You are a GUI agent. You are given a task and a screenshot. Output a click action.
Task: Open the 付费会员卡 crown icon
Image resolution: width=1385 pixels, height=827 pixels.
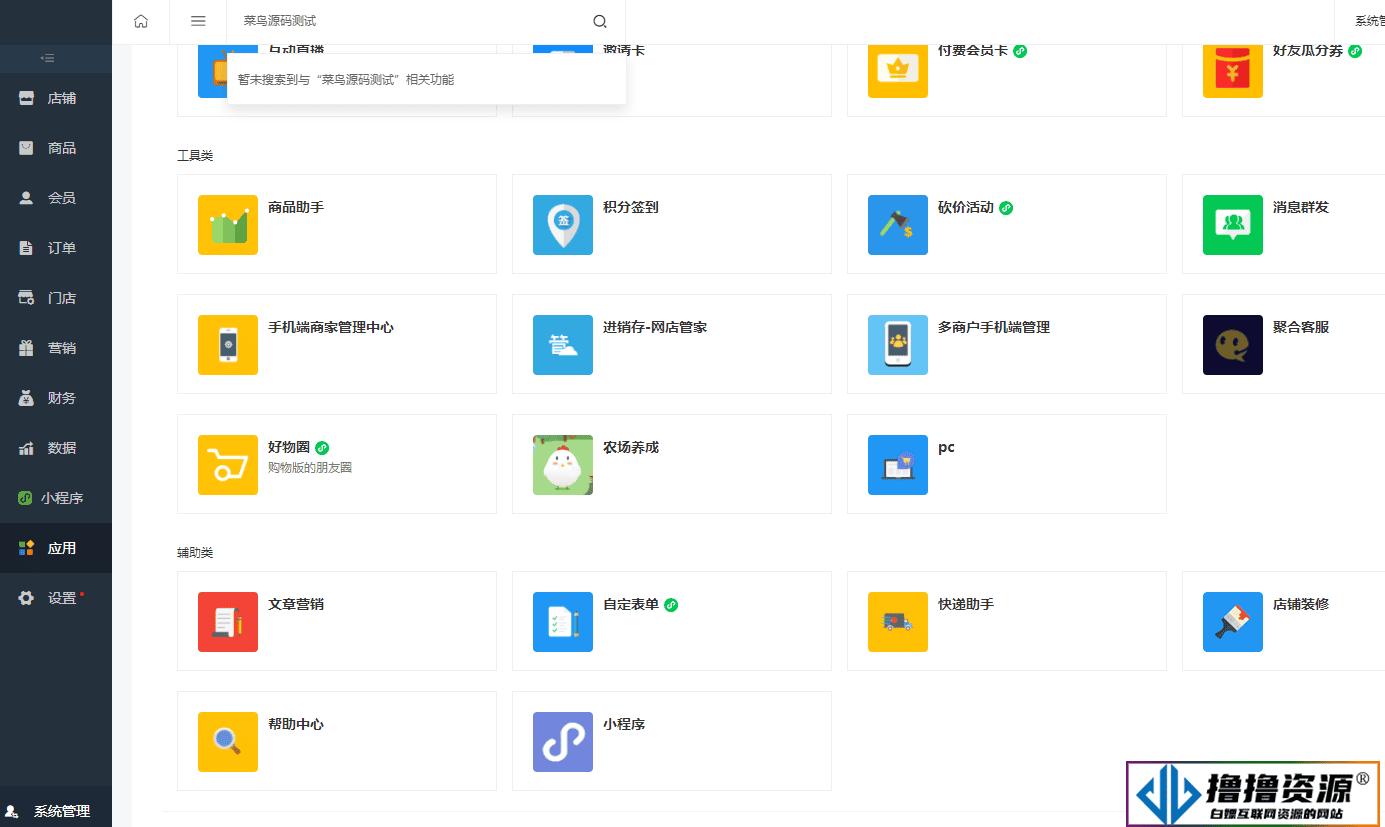tap(898, 71)
